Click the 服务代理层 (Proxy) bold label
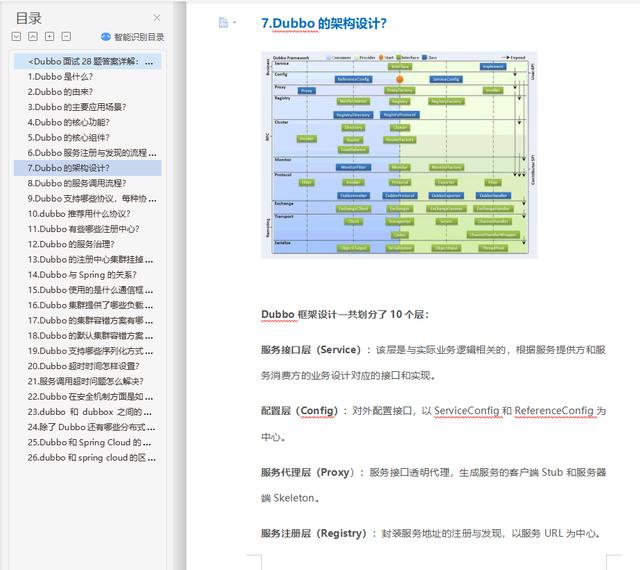This screenshot has height=570, width=640. 308,472
